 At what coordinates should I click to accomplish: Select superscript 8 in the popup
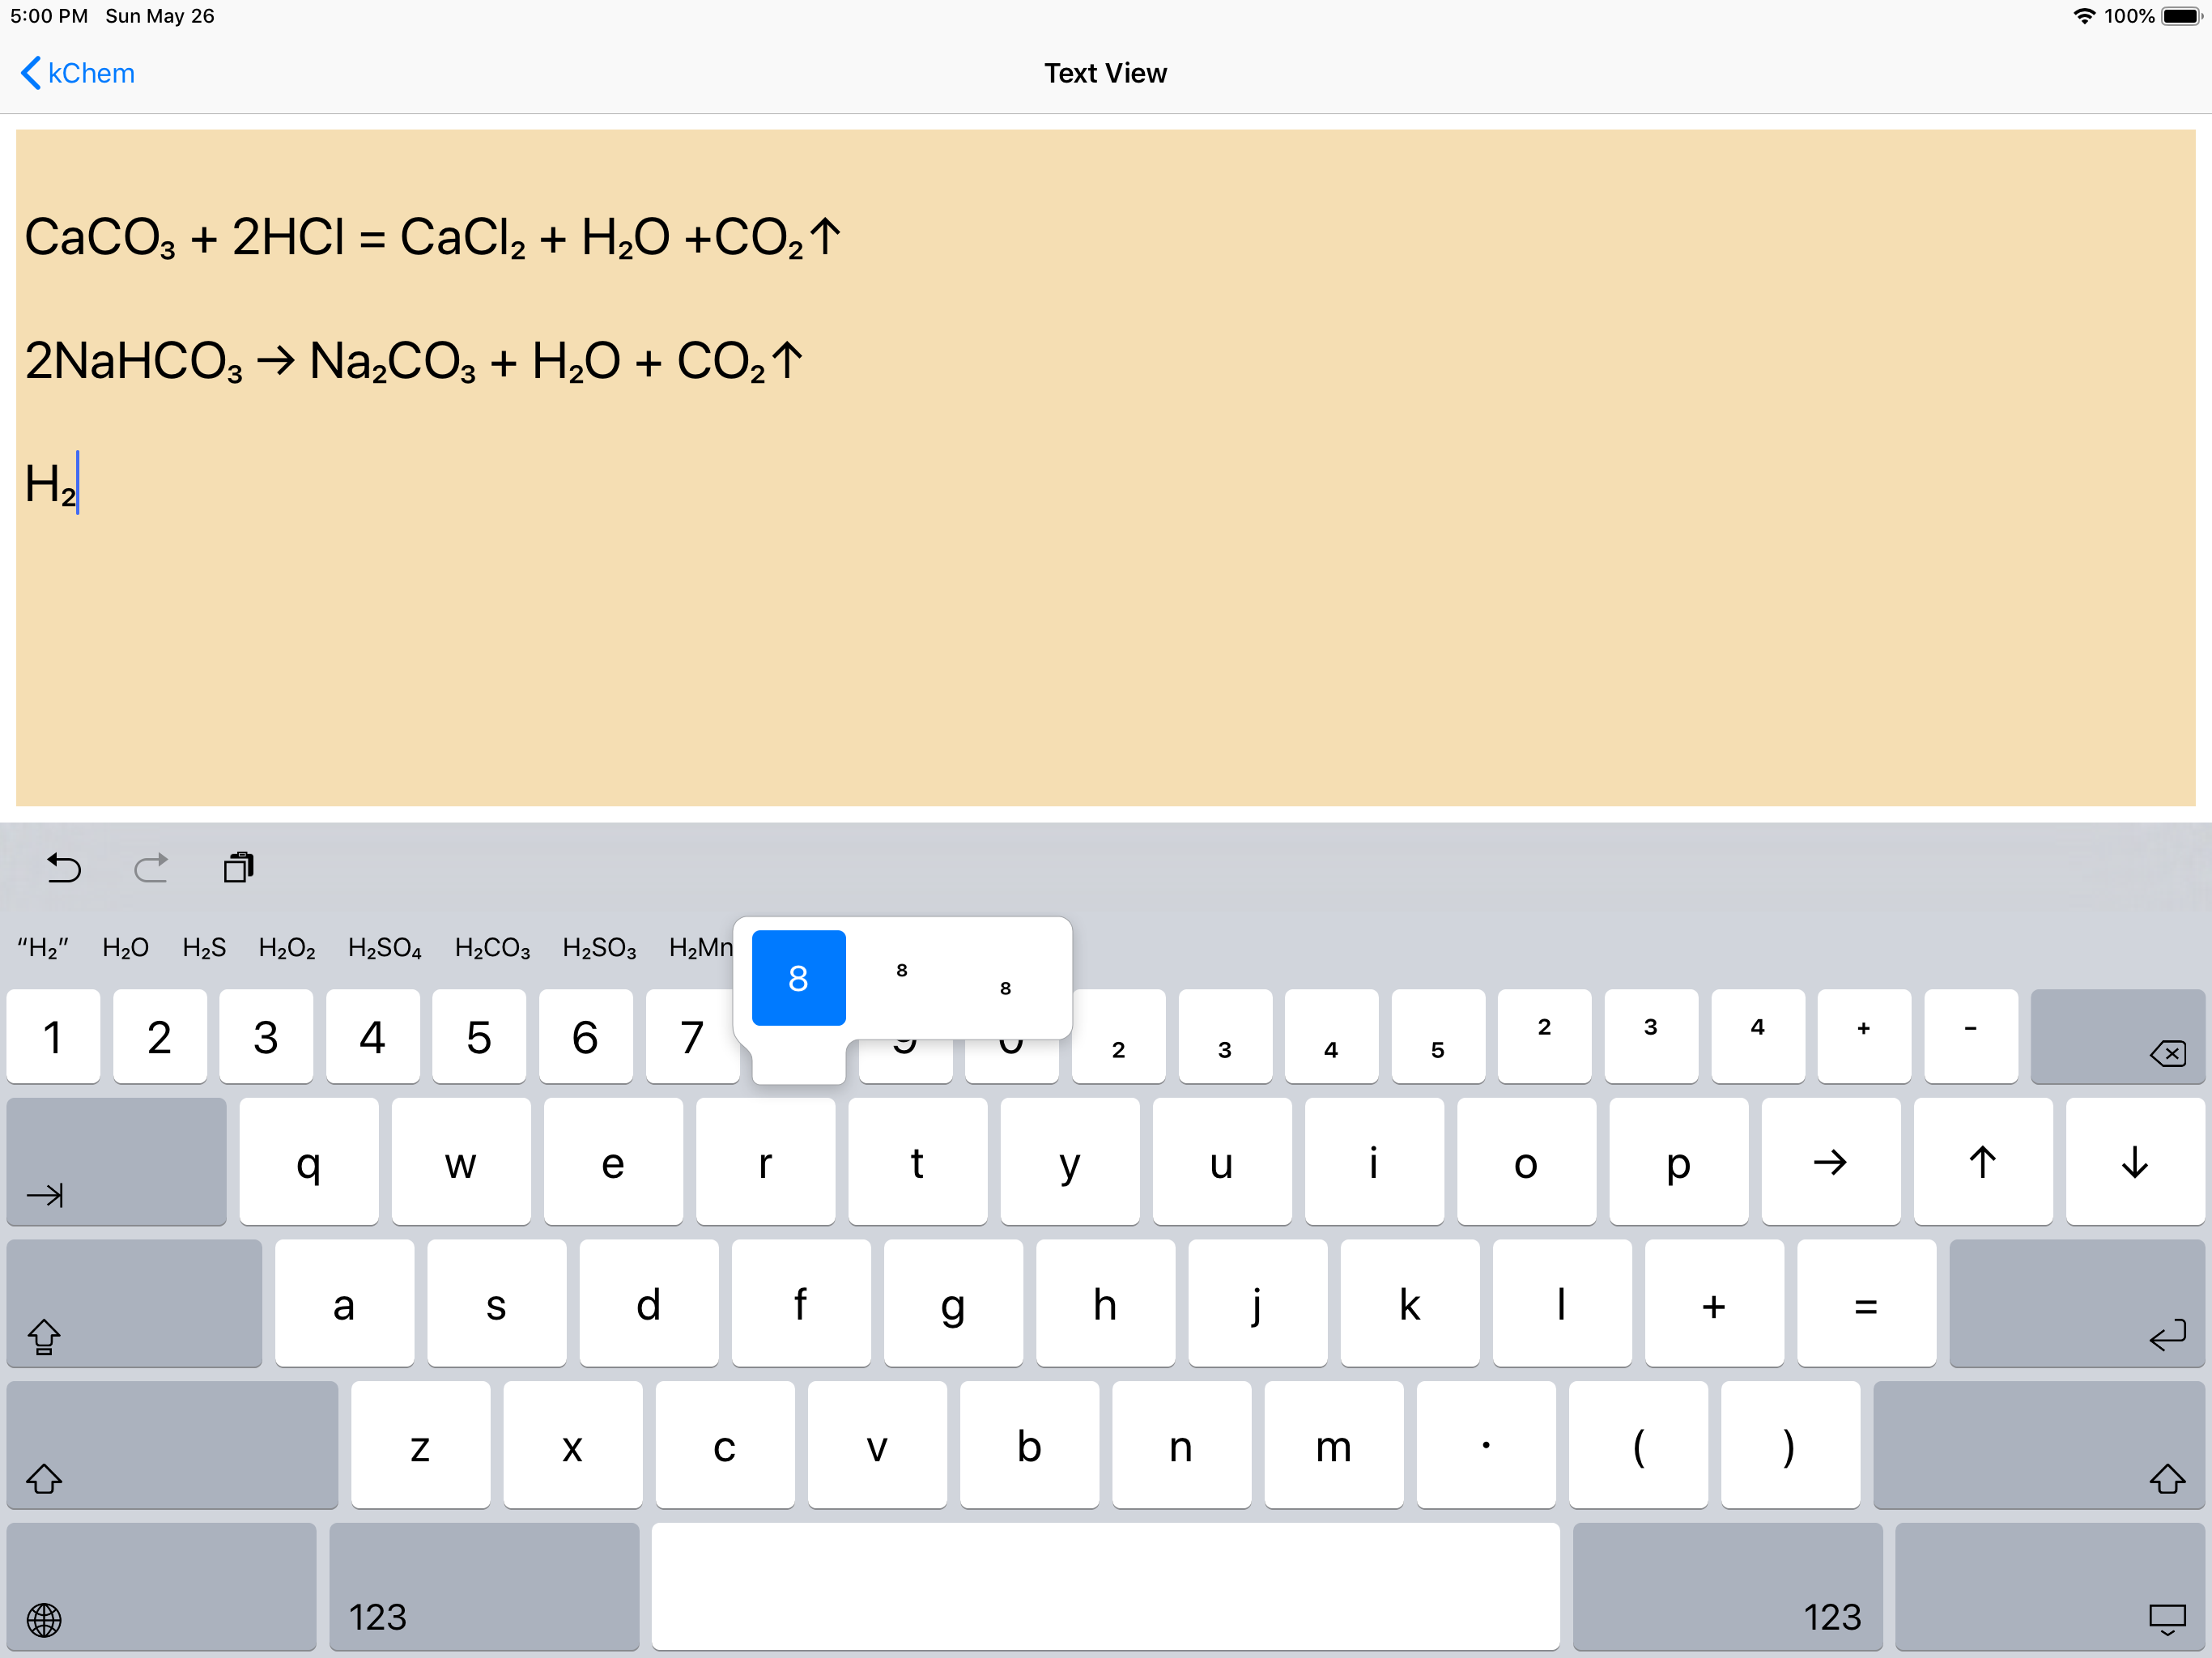[902, 970]
